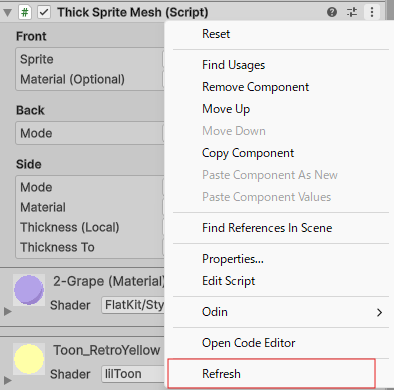Click the 2-Grape purple material preview sphere
This screenshot has width=394, height=390.
29,290
